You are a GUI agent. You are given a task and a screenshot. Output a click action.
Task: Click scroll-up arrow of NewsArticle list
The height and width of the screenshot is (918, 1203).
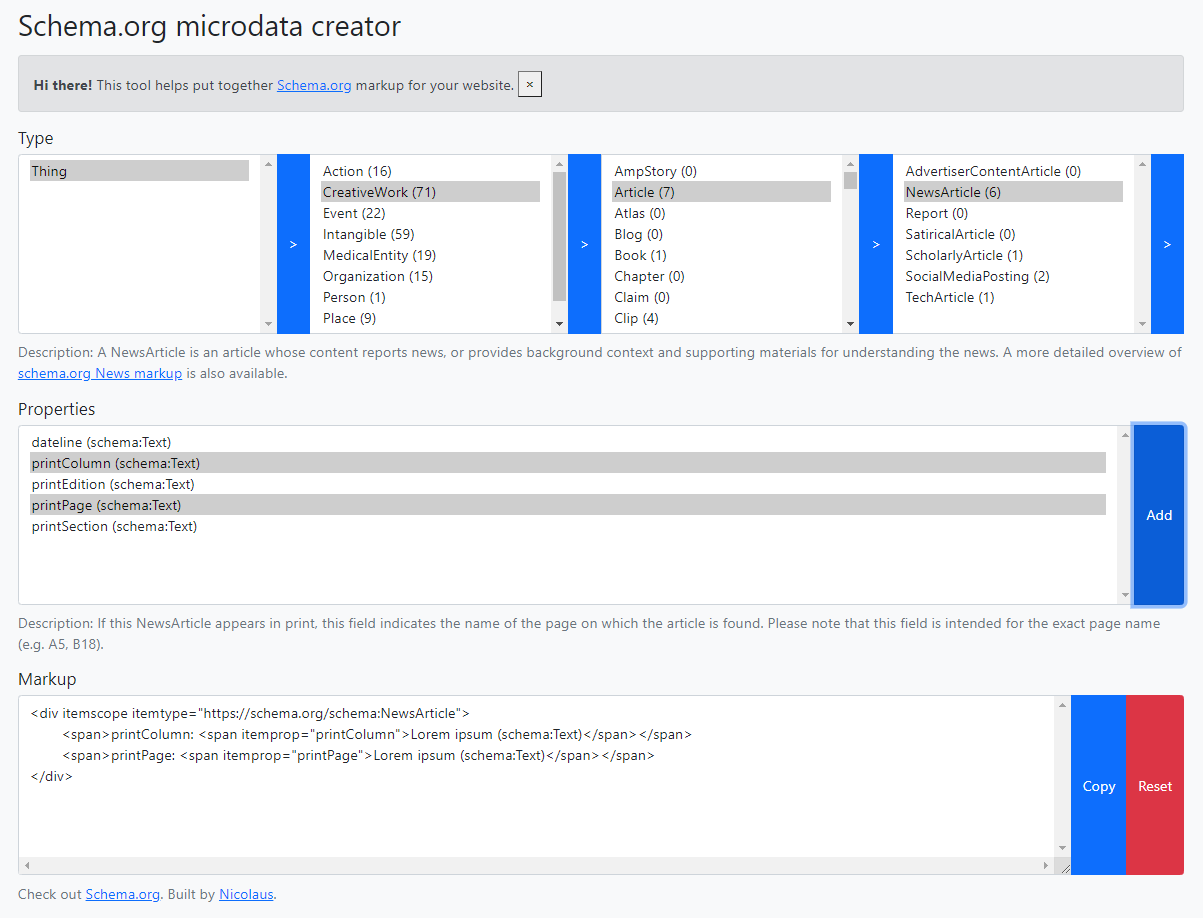pos(1142,164)
